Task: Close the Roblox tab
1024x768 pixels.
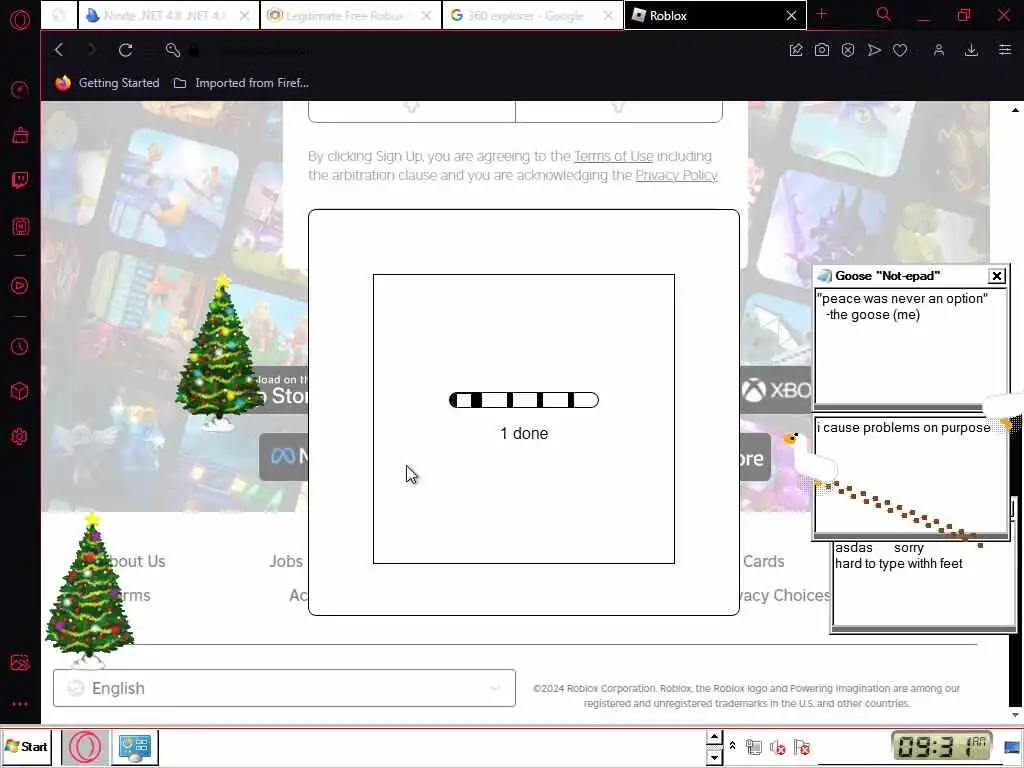Action: pyautogui.click(x=791, y=16)
